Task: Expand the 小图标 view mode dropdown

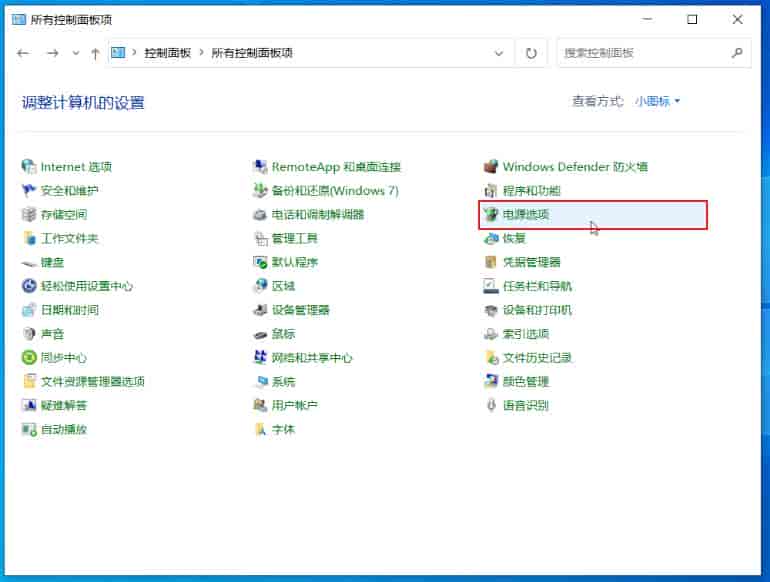Action: pos(658,101)
